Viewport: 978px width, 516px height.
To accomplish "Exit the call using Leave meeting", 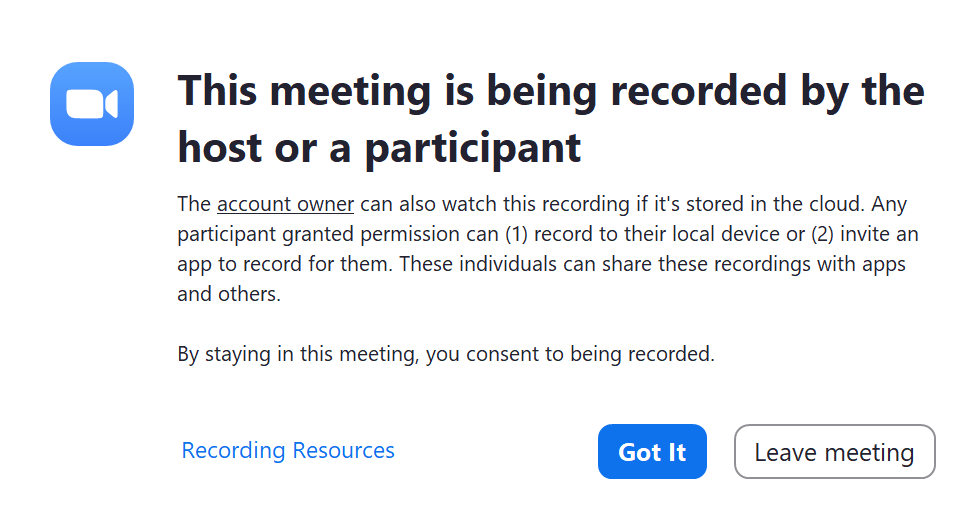I will coord(835,452).
